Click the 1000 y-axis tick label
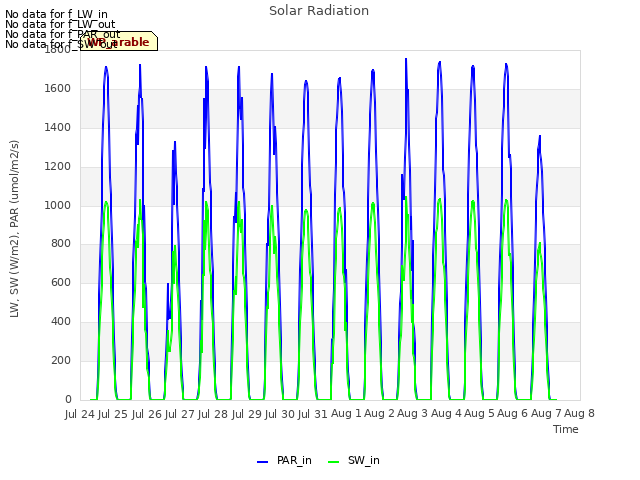This screenshot has width=640, height=480. (58, 205)
